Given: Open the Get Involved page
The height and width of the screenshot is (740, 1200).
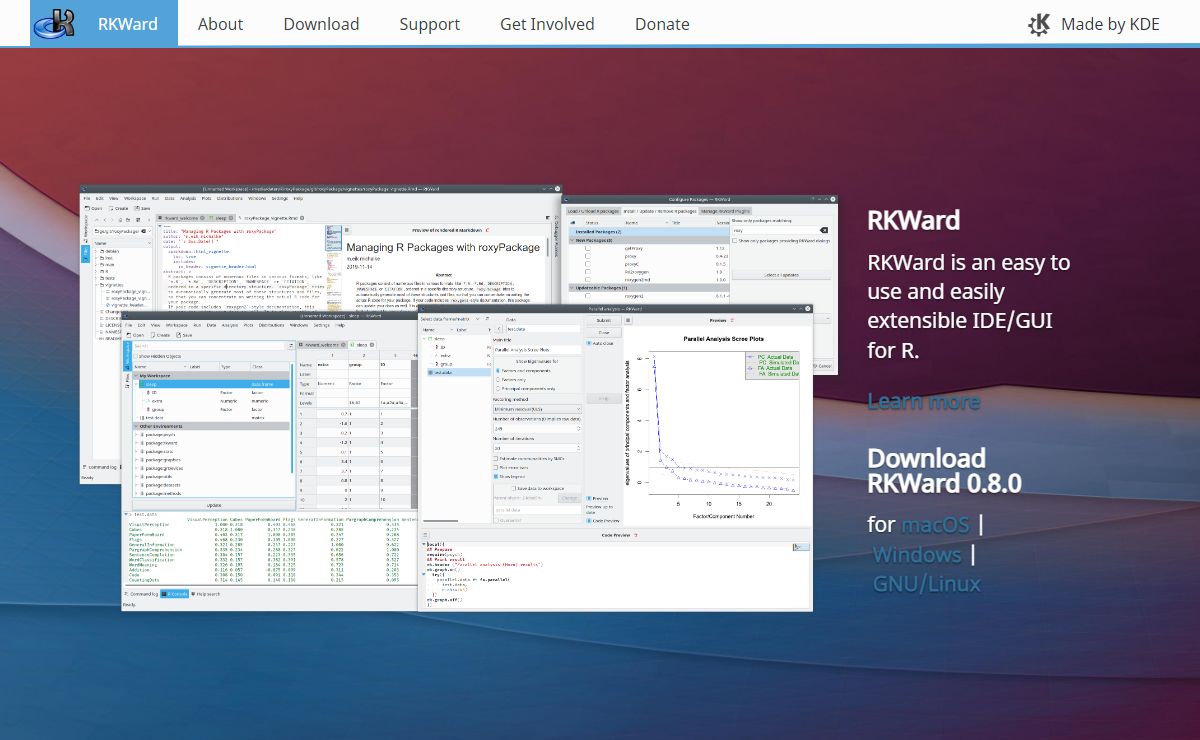Looking at the screenshot, I should [547, 24].
